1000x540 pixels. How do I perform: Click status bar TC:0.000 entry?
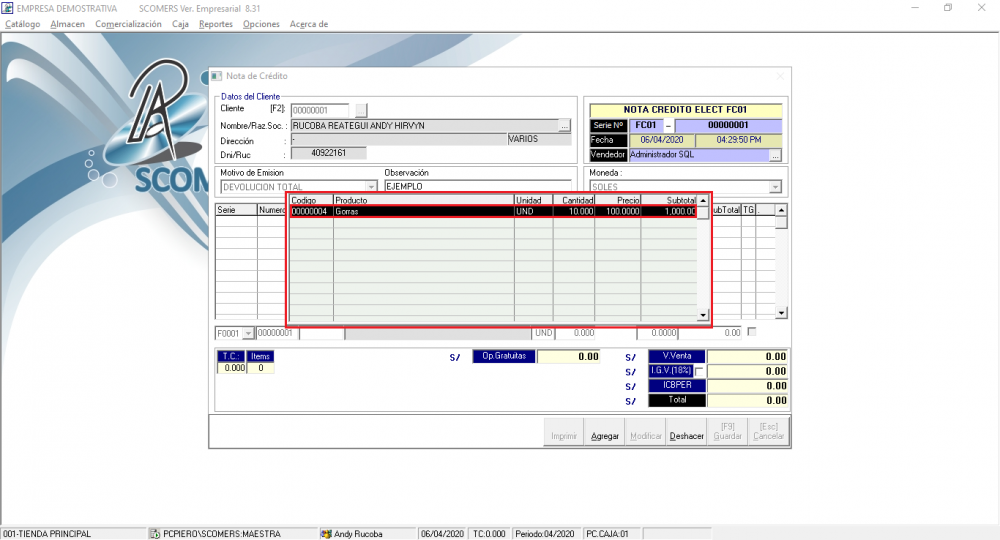[489, 534]
